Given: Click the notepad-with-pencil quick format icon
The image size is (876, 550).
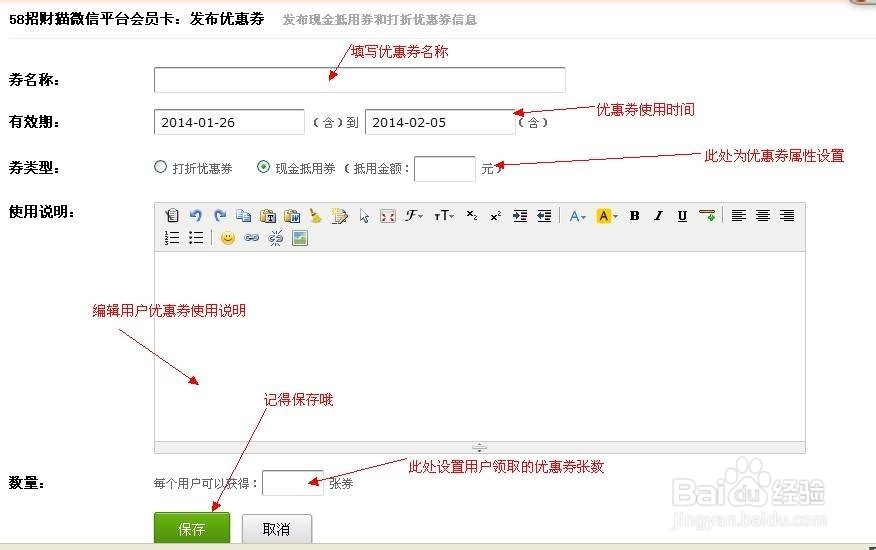Looking at the screenshot, I should (x=339, y=215).
